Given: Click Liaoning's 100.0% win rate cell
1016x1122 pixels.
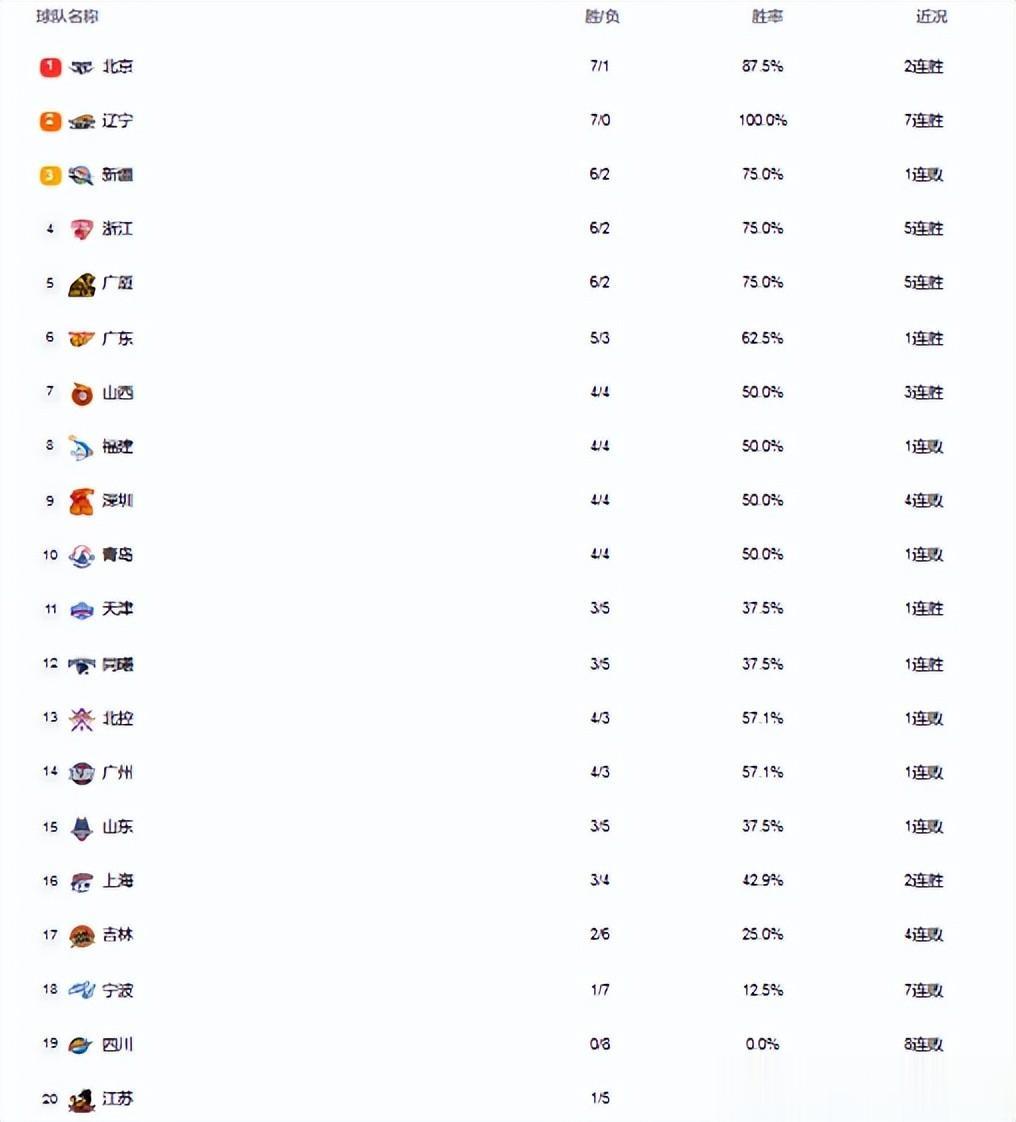Looking at the screenshot, I should 763,120.
